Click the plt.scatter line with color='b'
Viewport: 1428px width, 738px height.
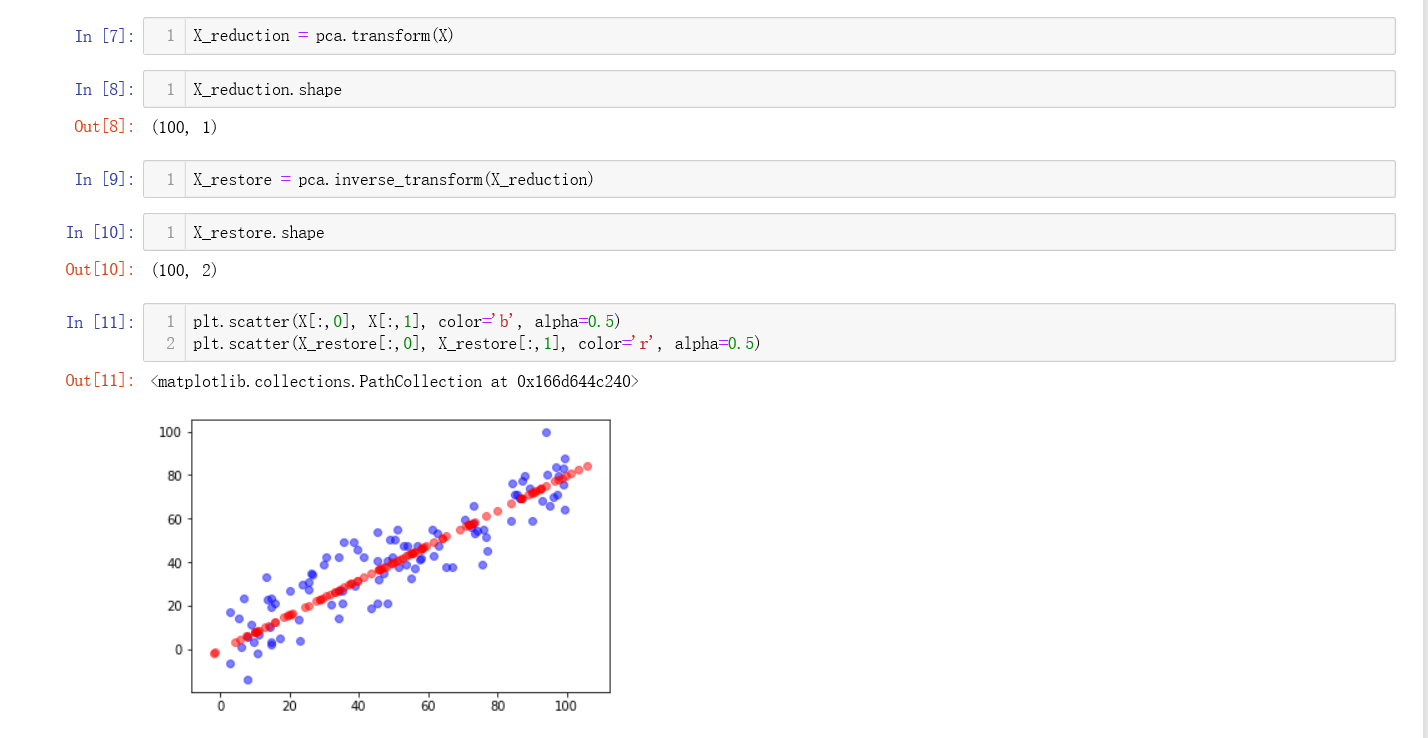click(407, 321)
